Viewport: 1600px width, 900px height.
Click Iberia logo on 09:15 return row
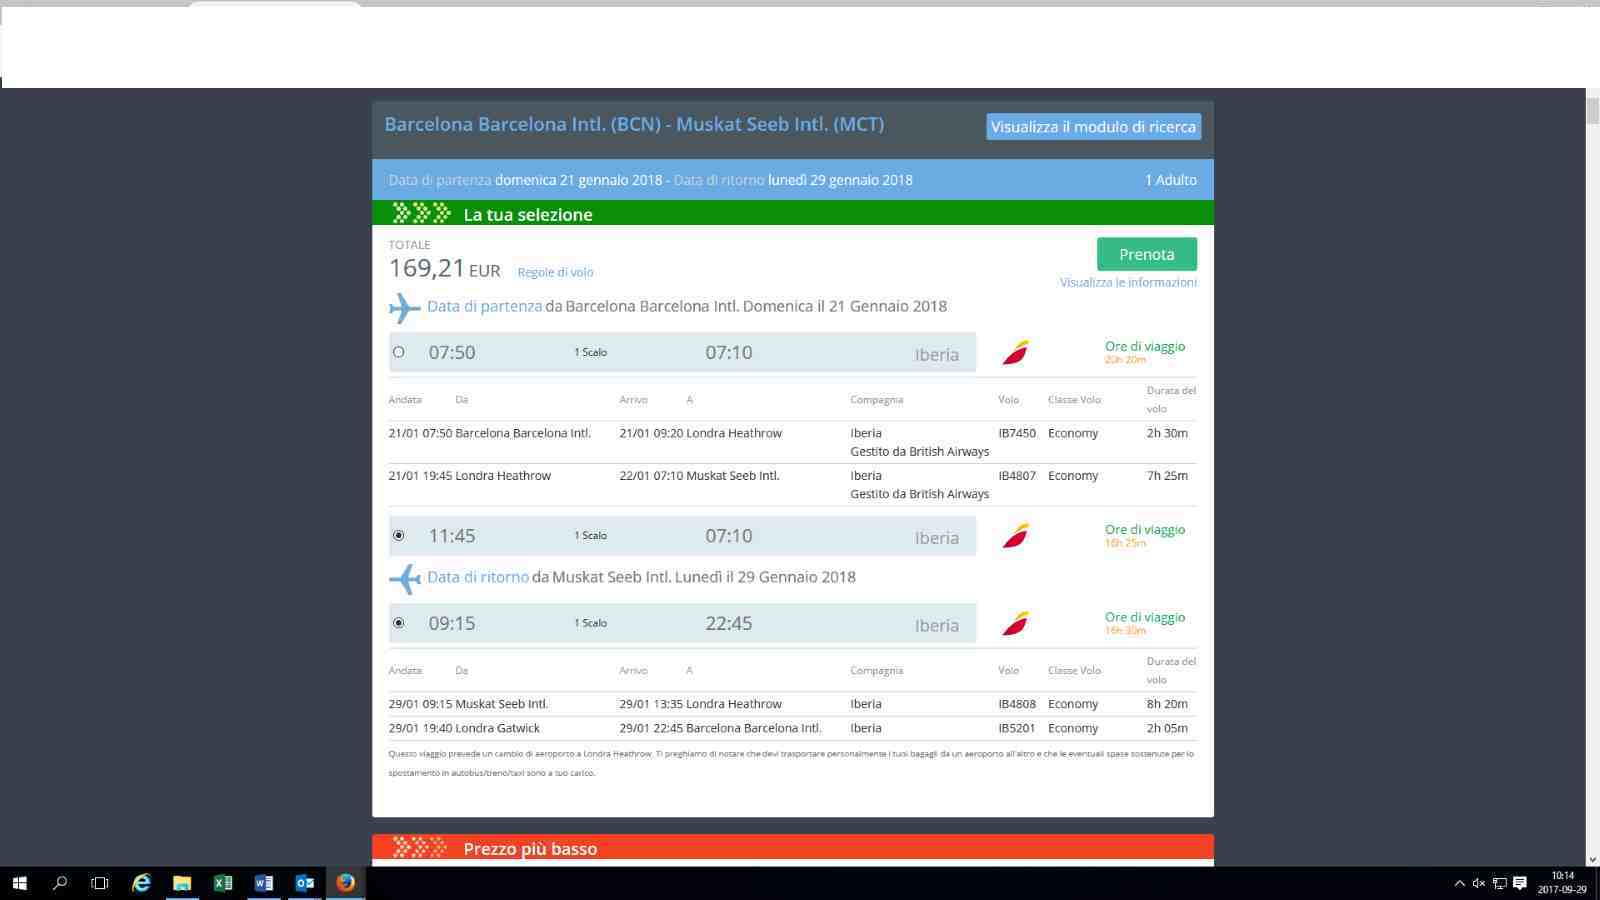[x=1015, y=623]
